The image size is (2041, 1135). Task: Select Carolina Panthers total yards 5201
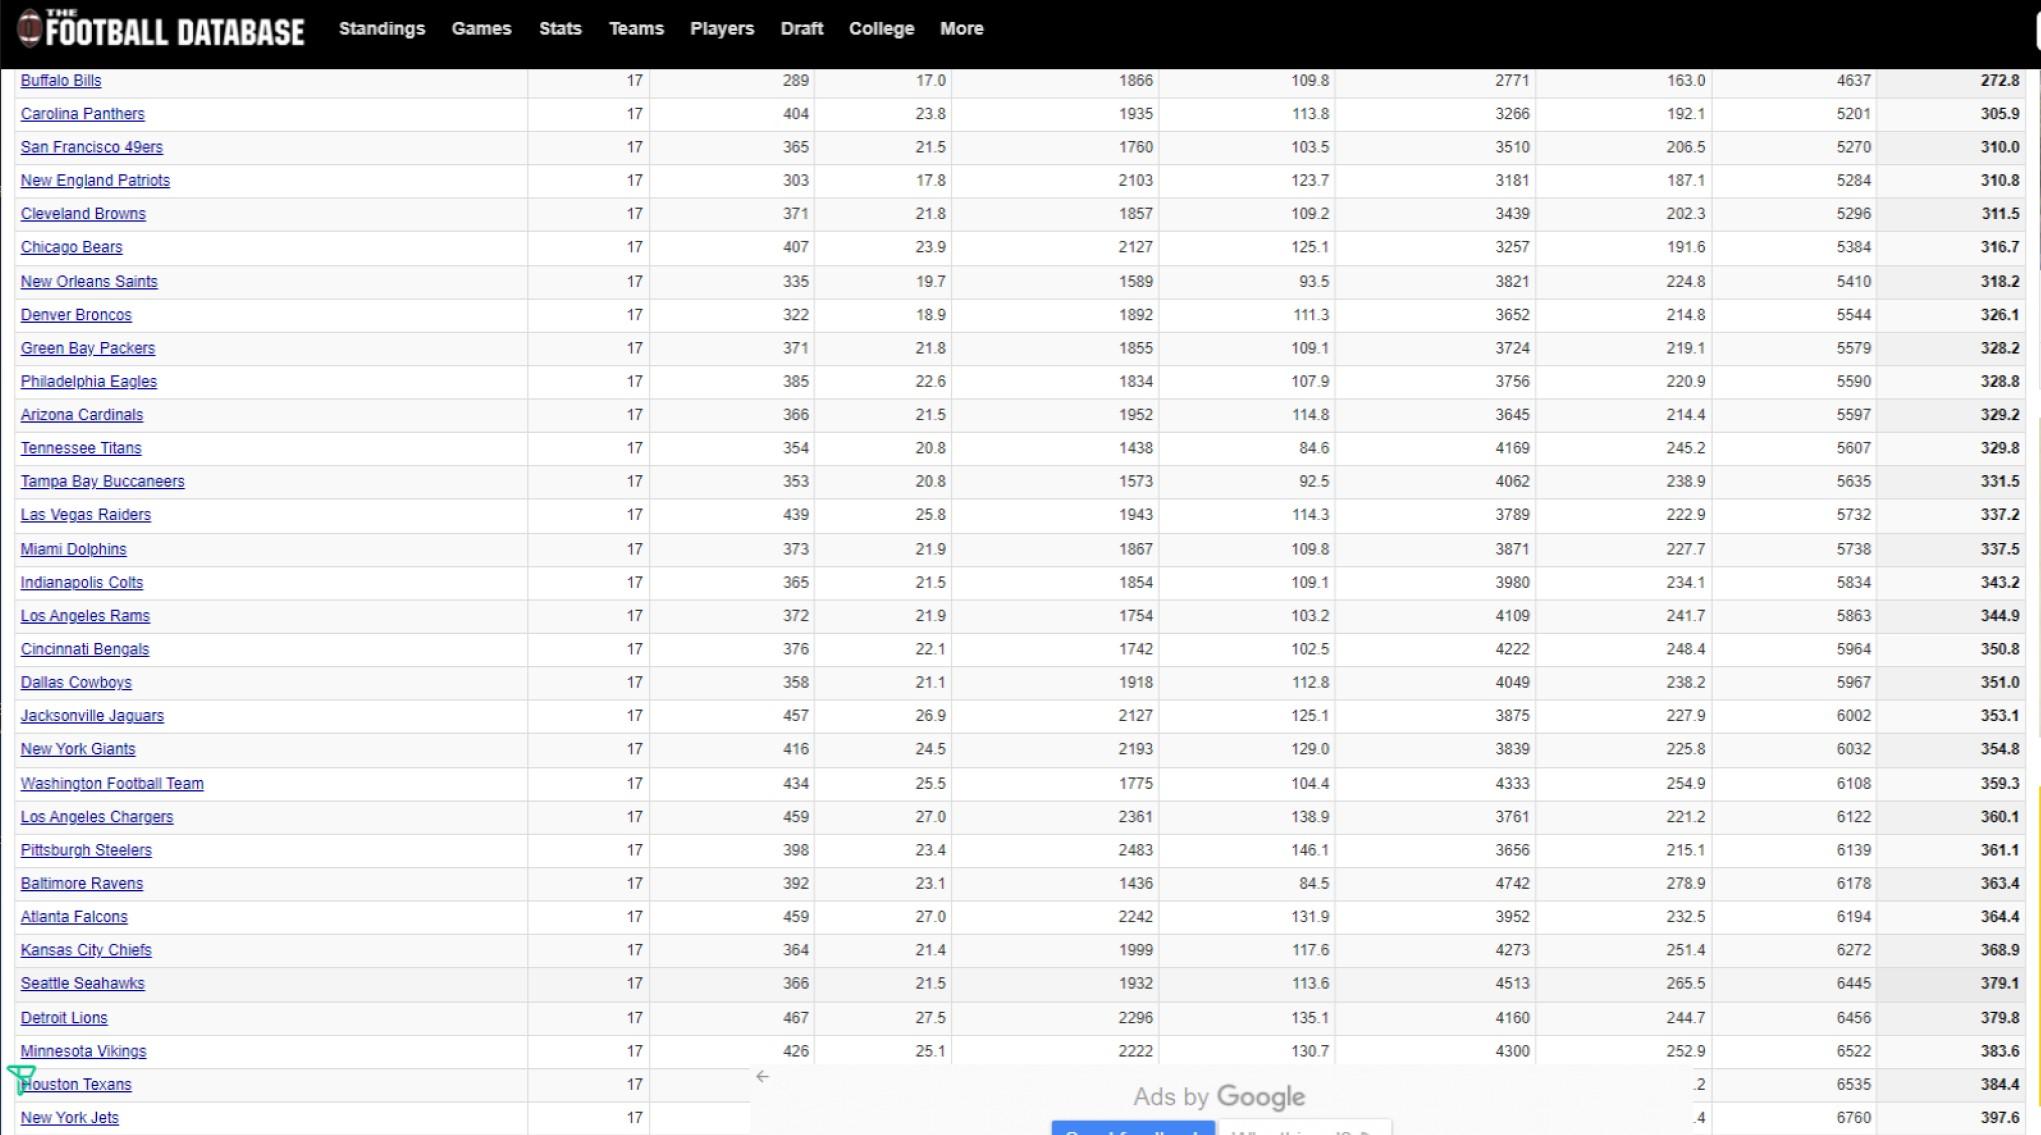click(1853, 114)
